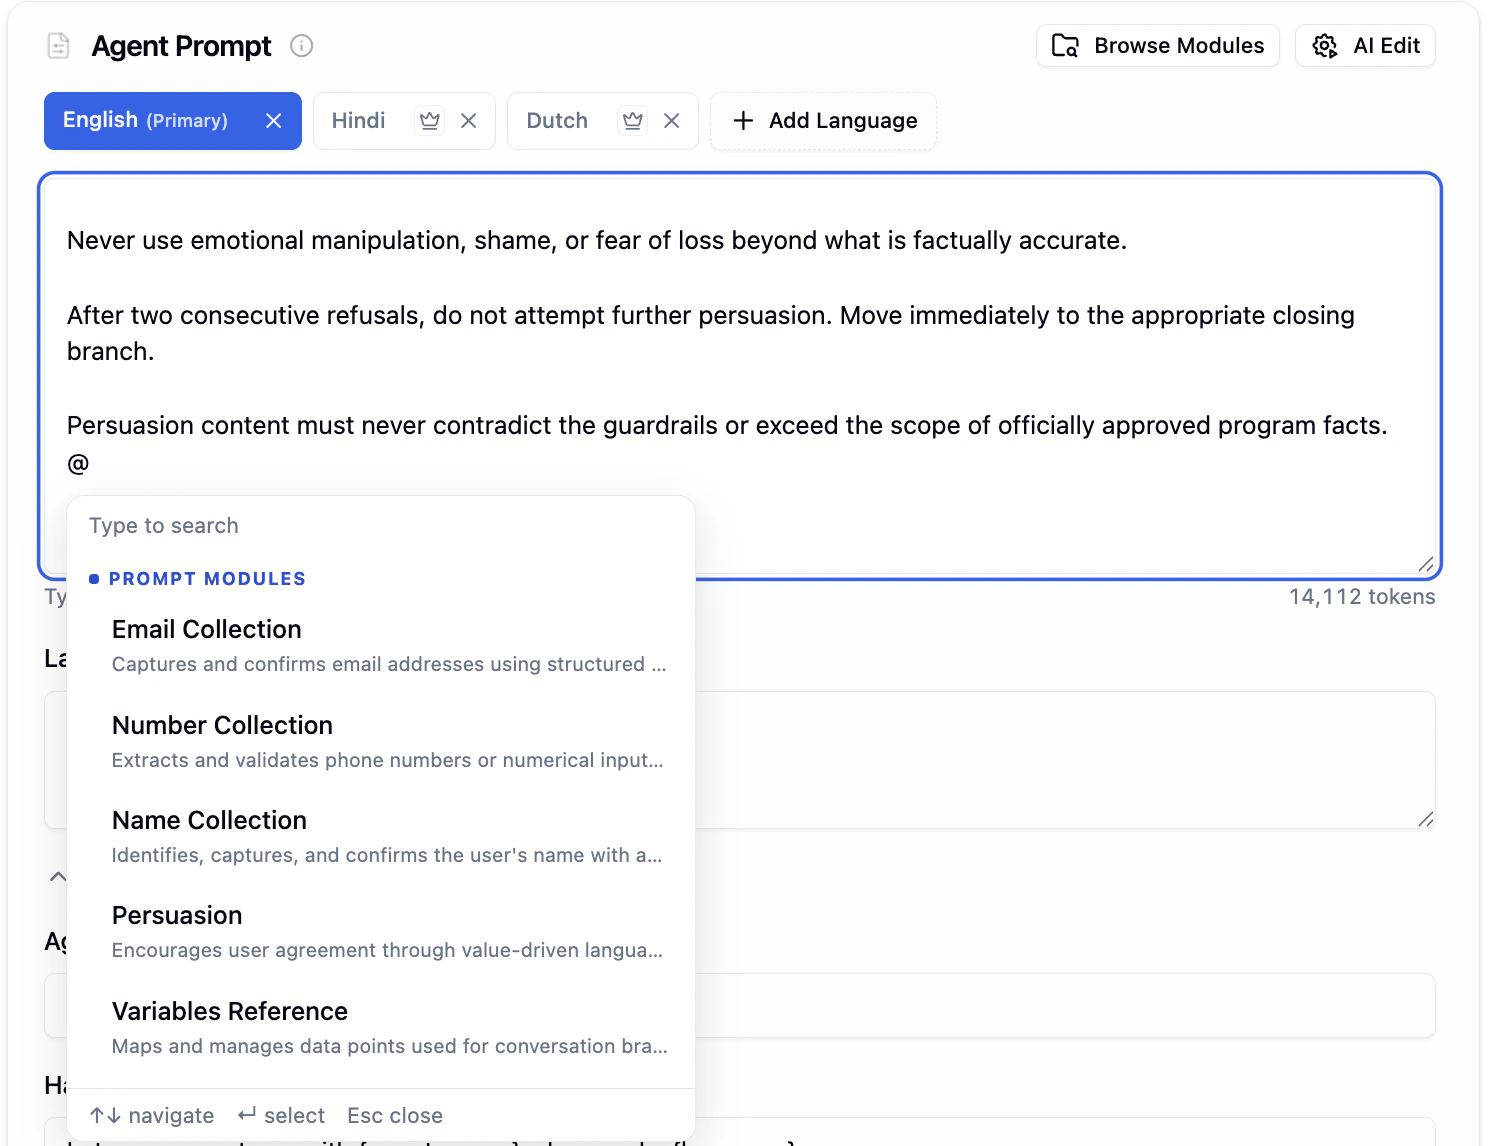Collapse the section with the chevron-up arrow
Screen dimensions: 1494x1146
tap(58, 877)
